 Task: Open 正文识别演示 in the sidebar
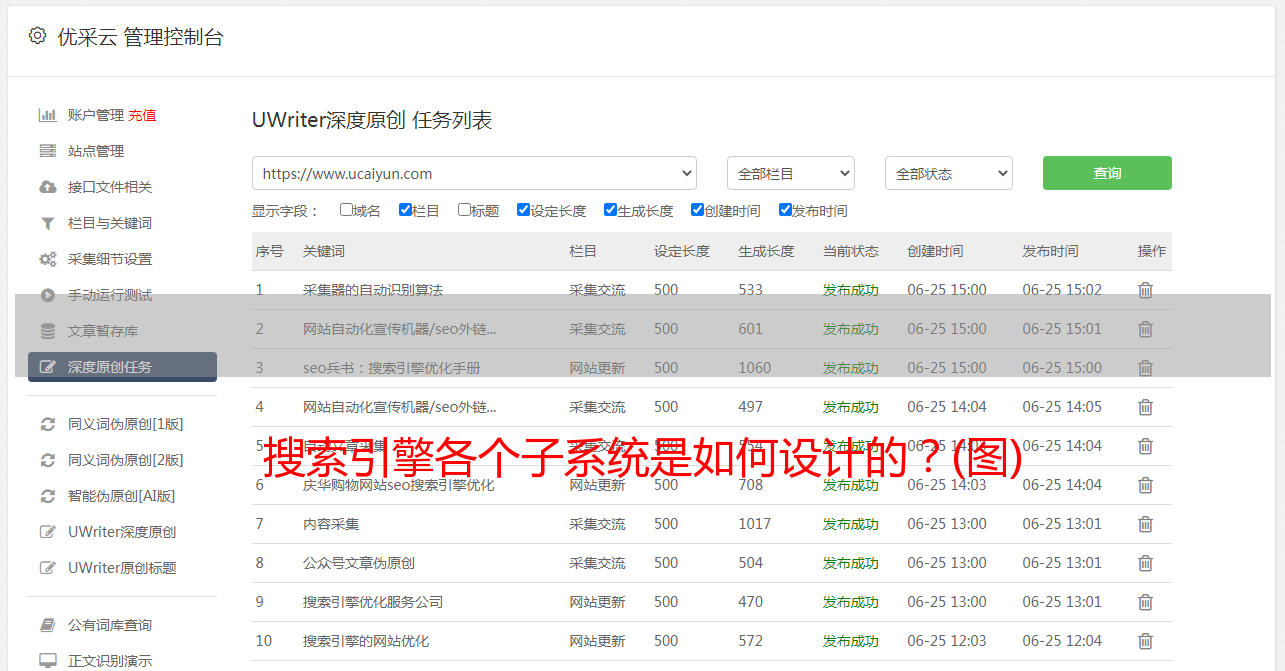point(110,661)
